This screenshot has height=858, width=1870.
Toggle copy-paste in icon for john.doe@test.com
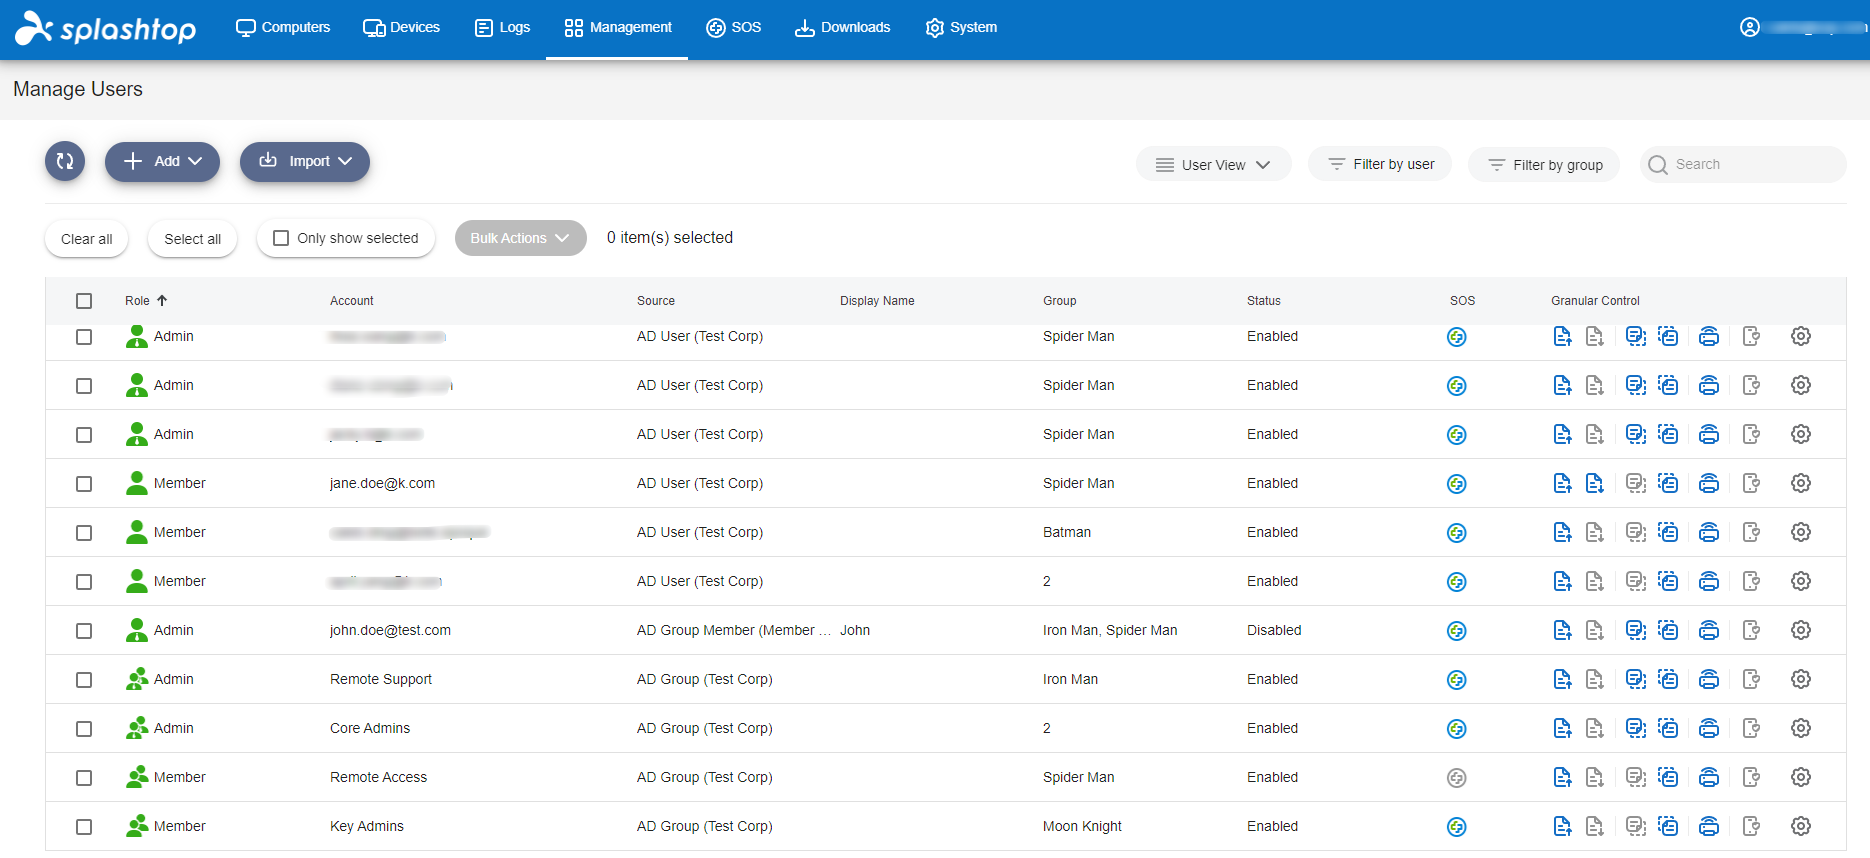tap(1668, 630)
